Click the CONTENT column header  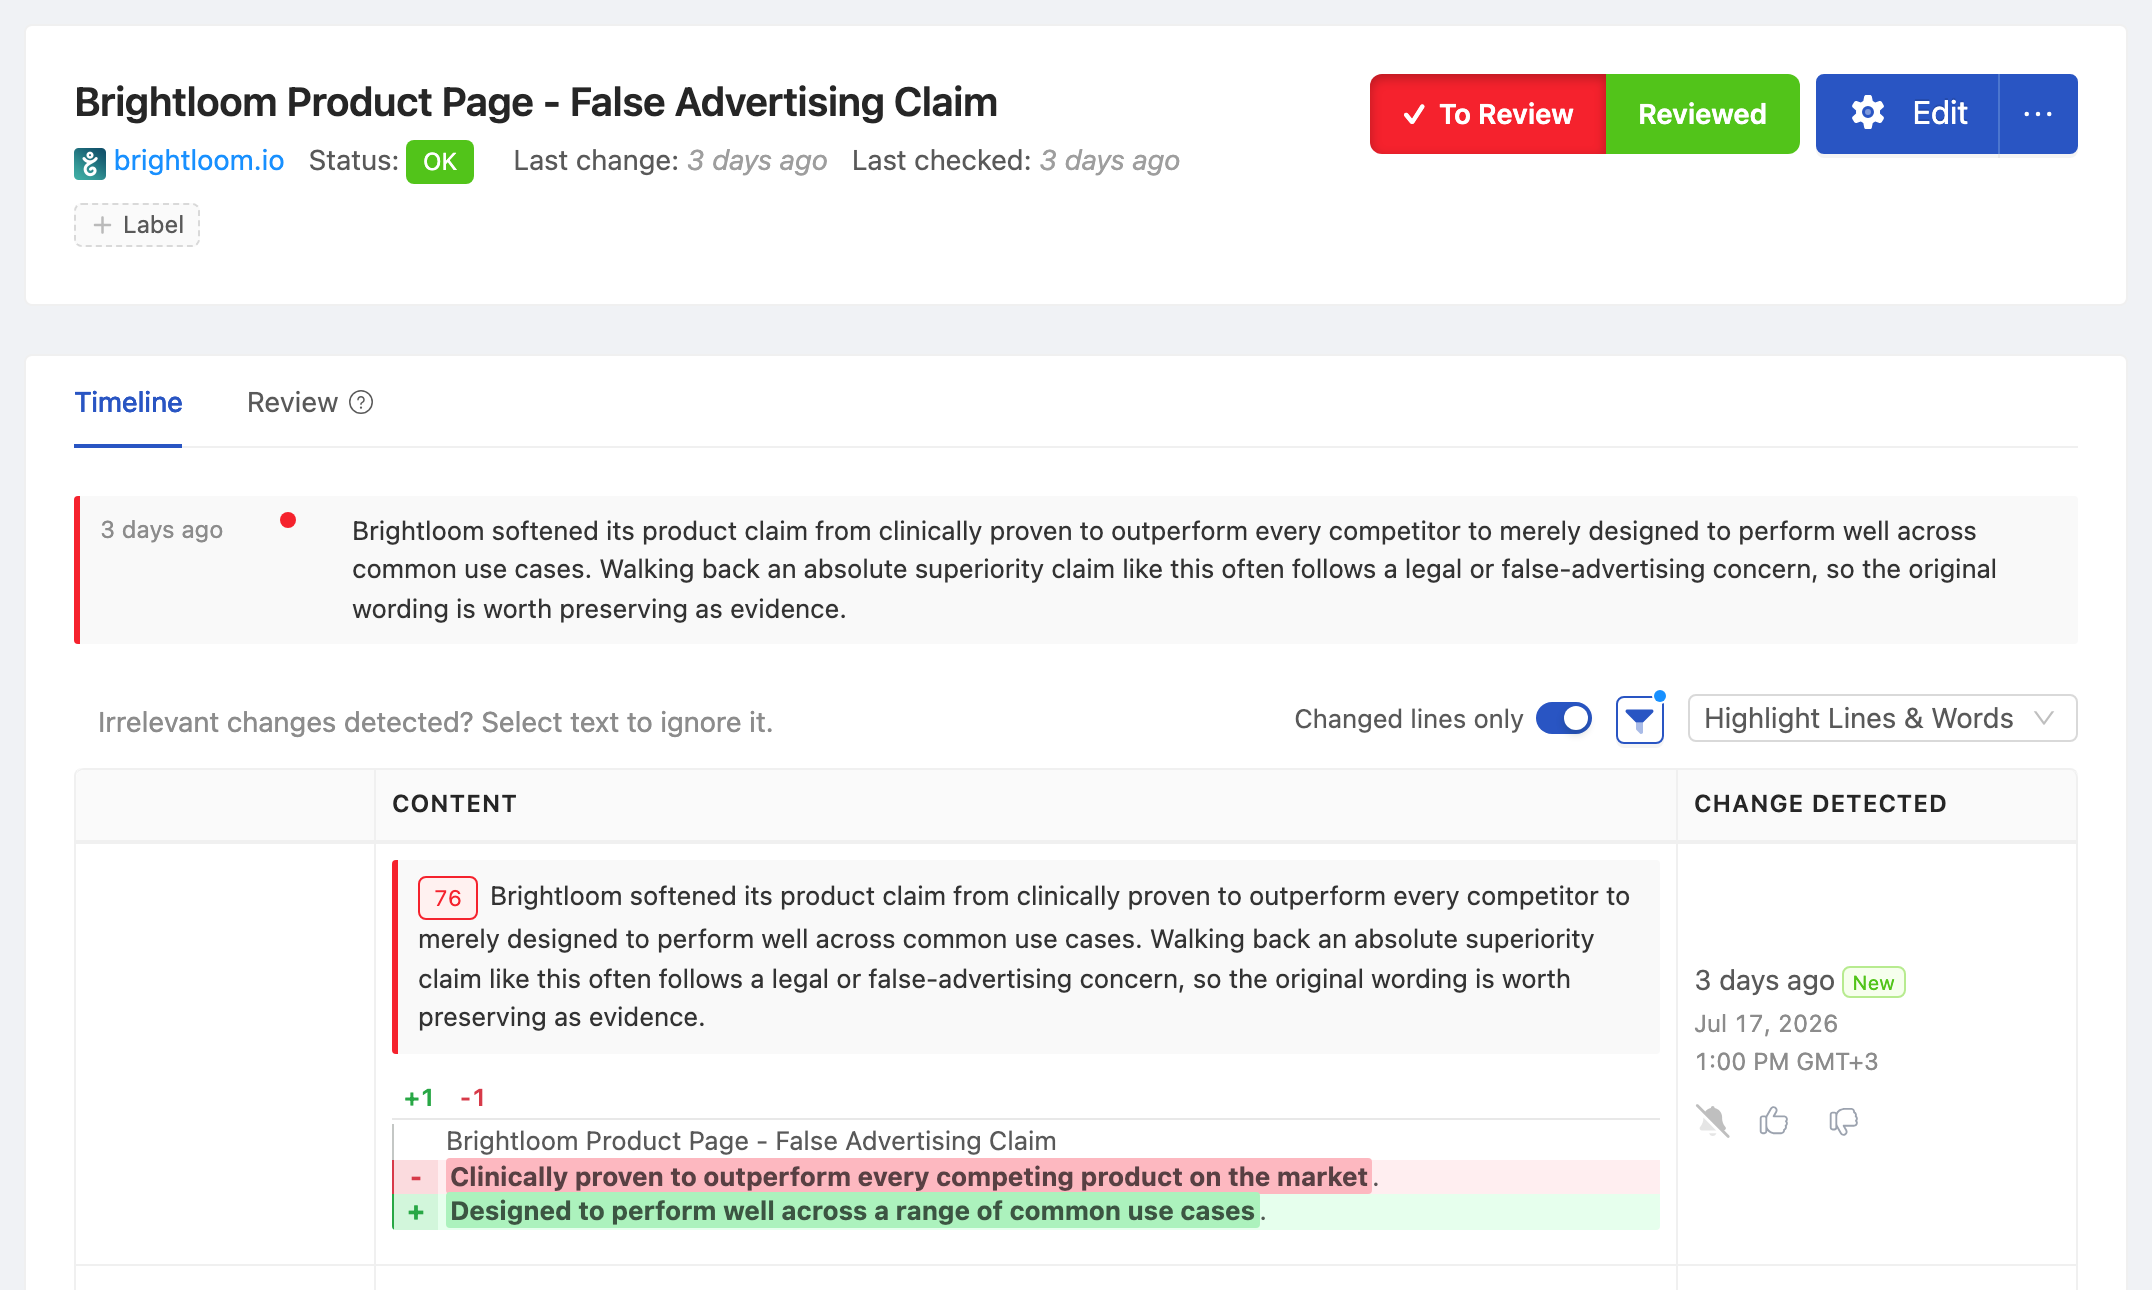[454, 804]
